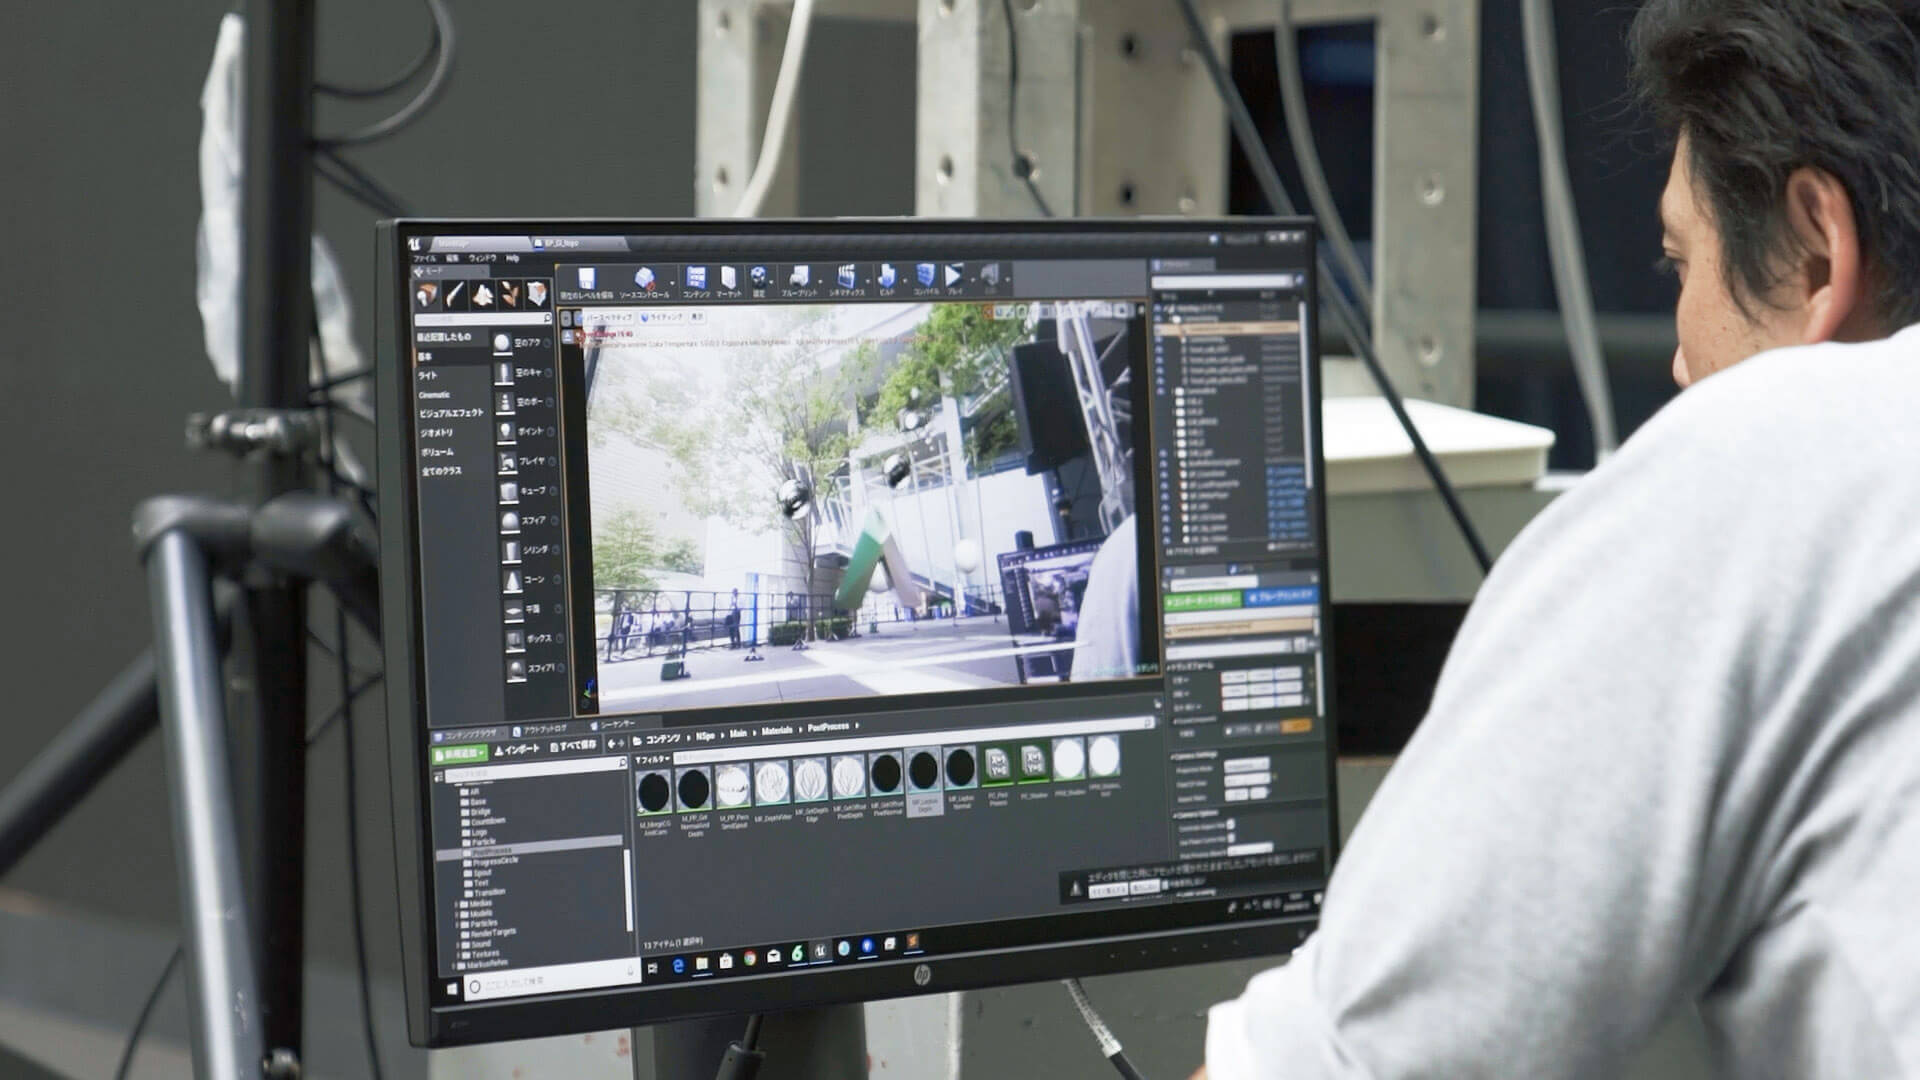Image resolution: width=1920 pixels, height=1080 pixels.
Task: Toggle the first Camera Options checkbox
Action: click(x=1230, y=825)
